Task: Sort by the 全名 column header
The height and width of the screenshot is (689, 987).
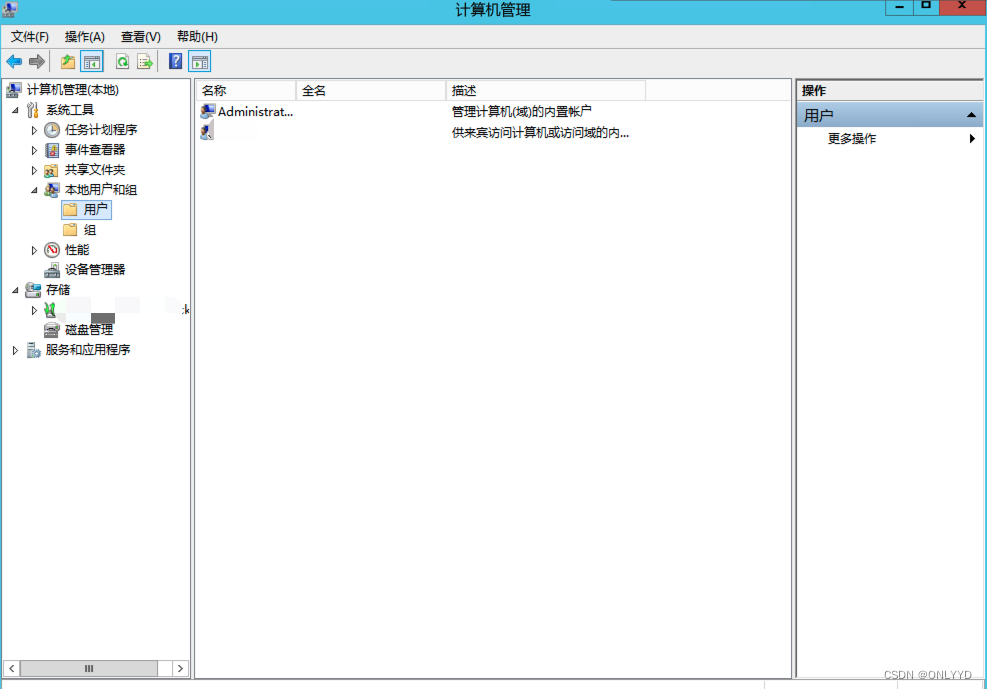Action: click(371, 91)
